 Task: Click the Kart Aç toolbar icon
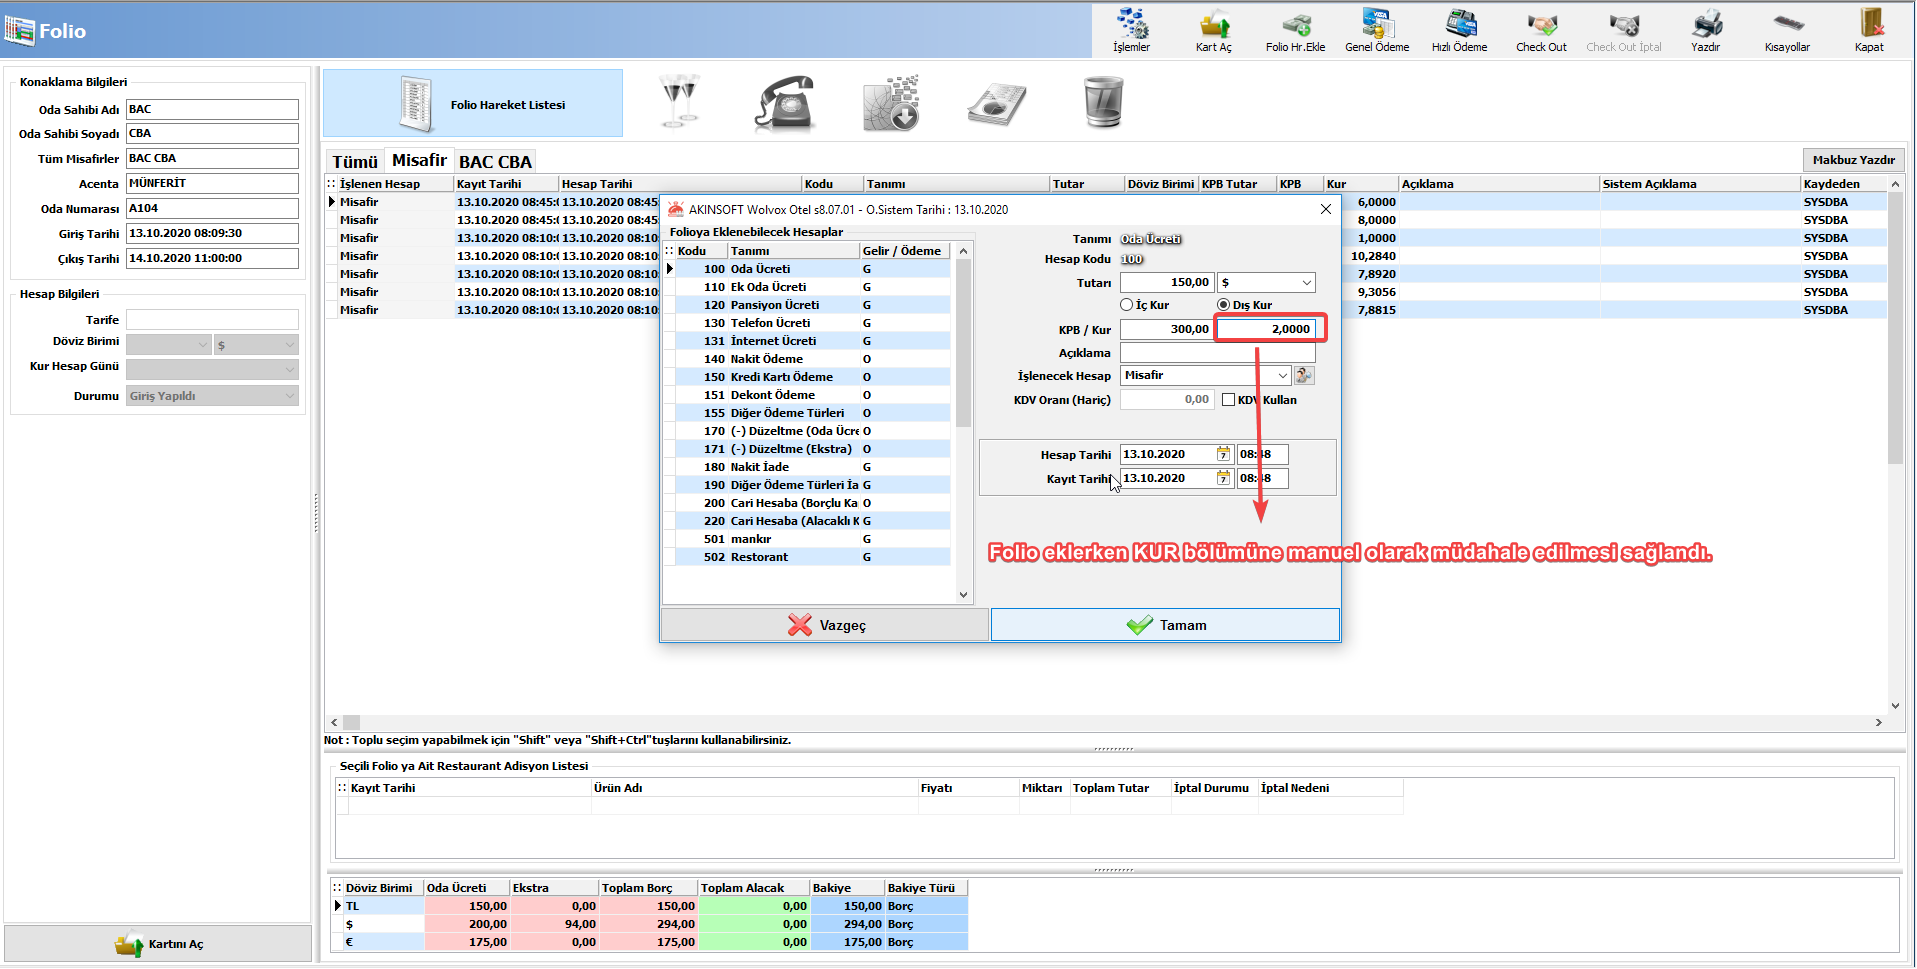(1213, 30)
